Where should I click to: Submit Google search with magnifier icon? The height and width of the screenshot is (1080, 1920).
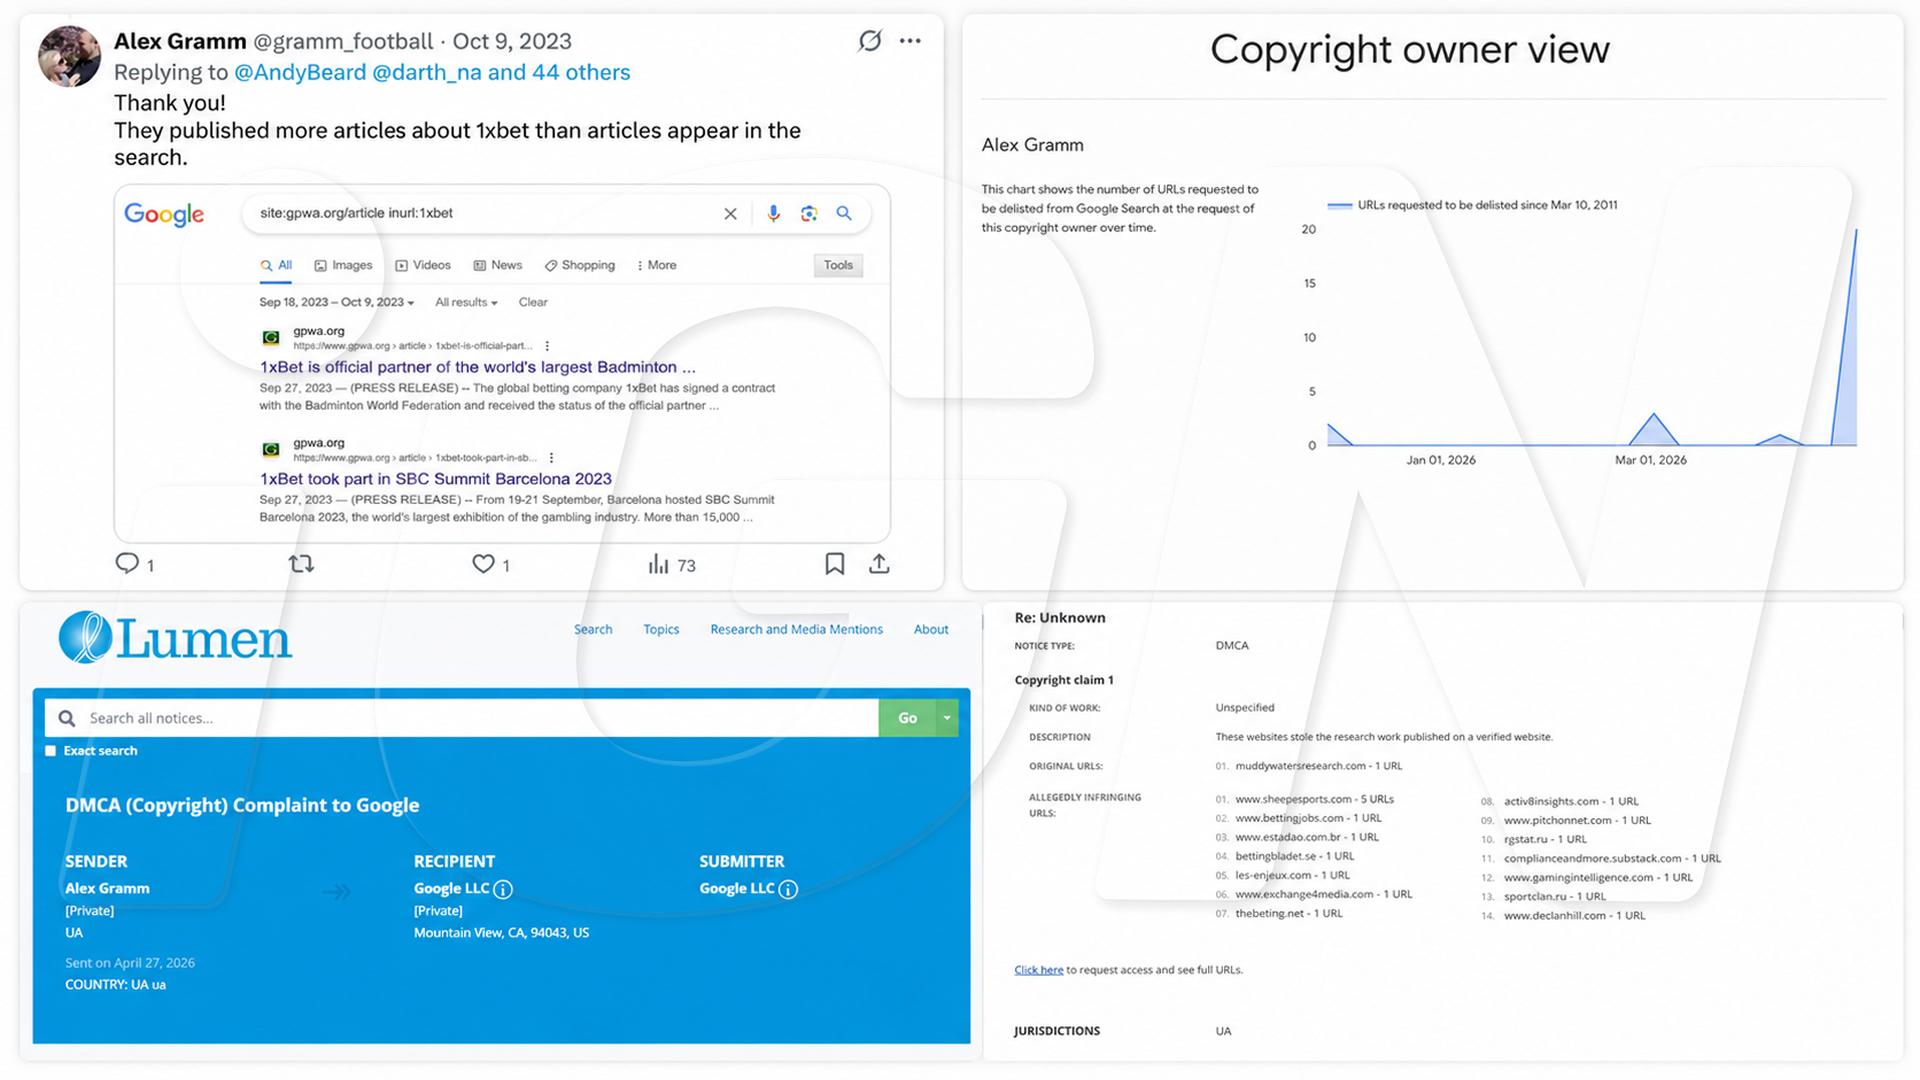point(844,213)
